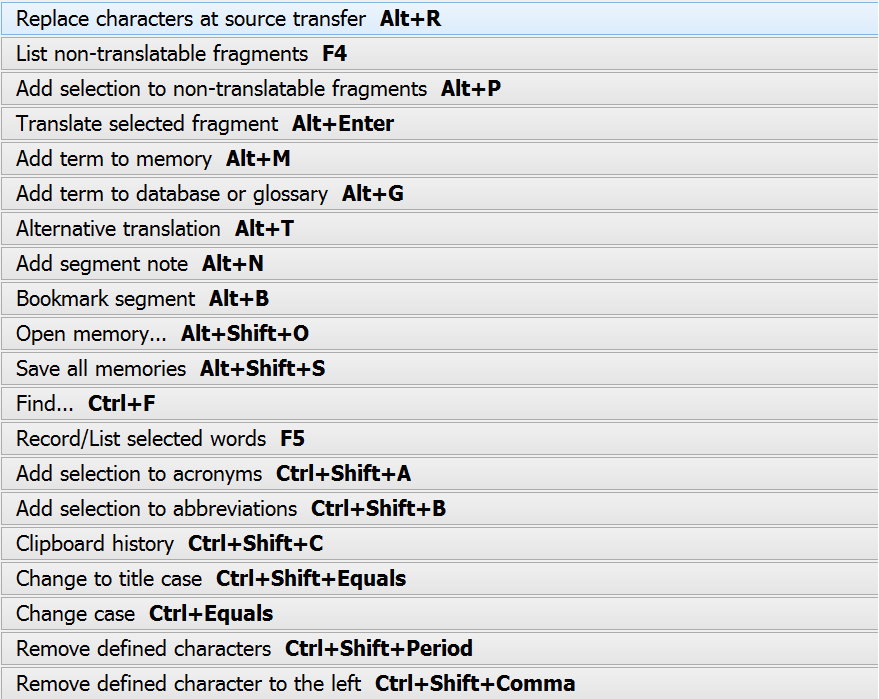Click Add term to database or glossary

tap(210, 194)
